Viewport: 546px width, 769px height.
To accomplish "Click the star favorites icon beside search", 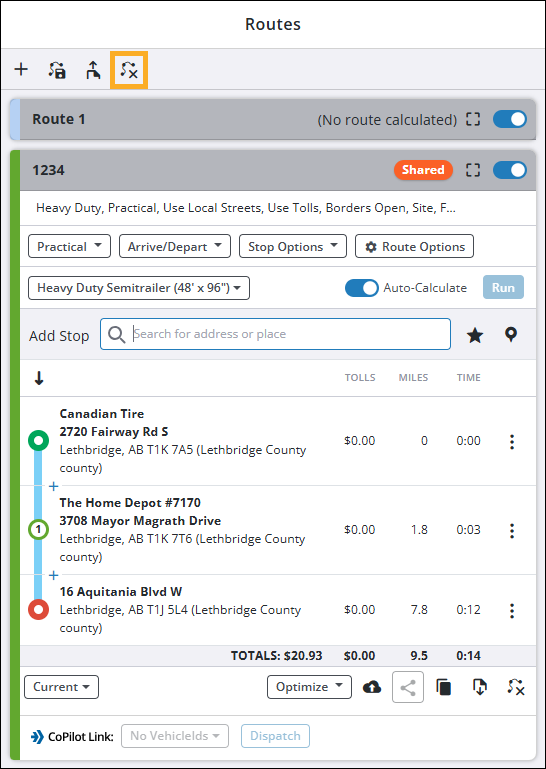I will 474,335.
